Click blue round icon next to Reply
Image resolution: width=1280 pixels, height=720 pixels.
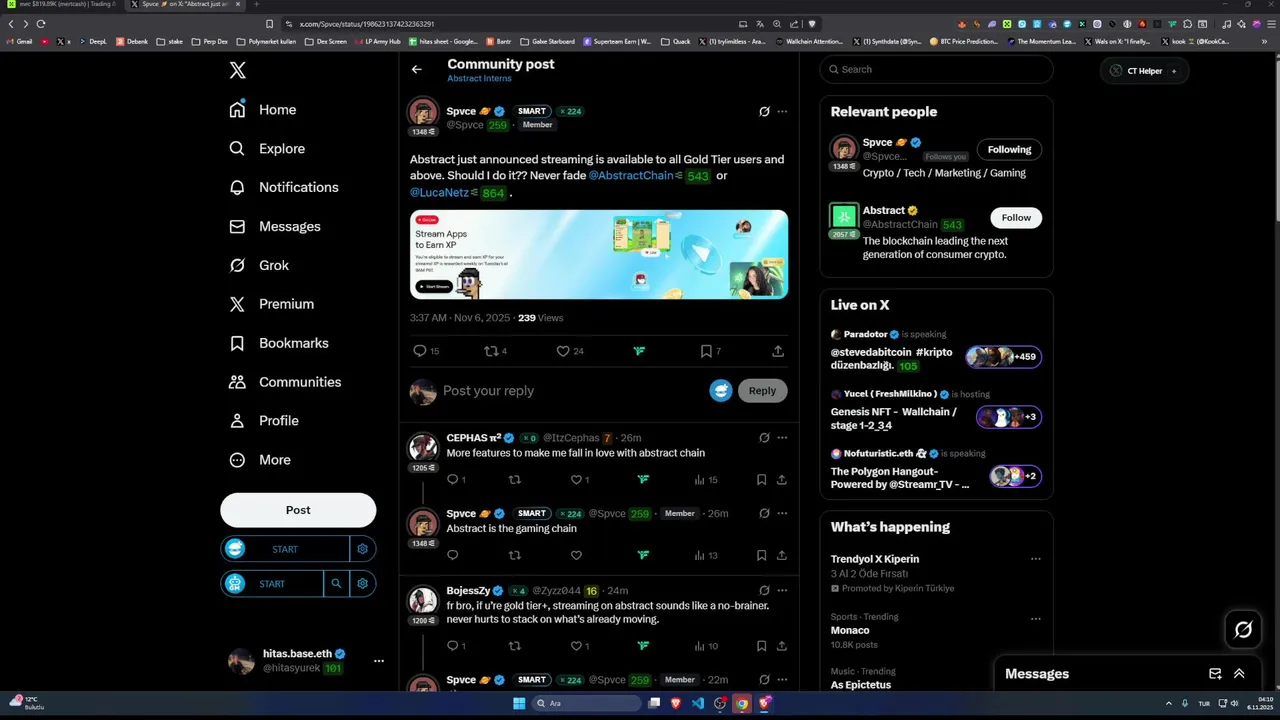click(721, 391)
